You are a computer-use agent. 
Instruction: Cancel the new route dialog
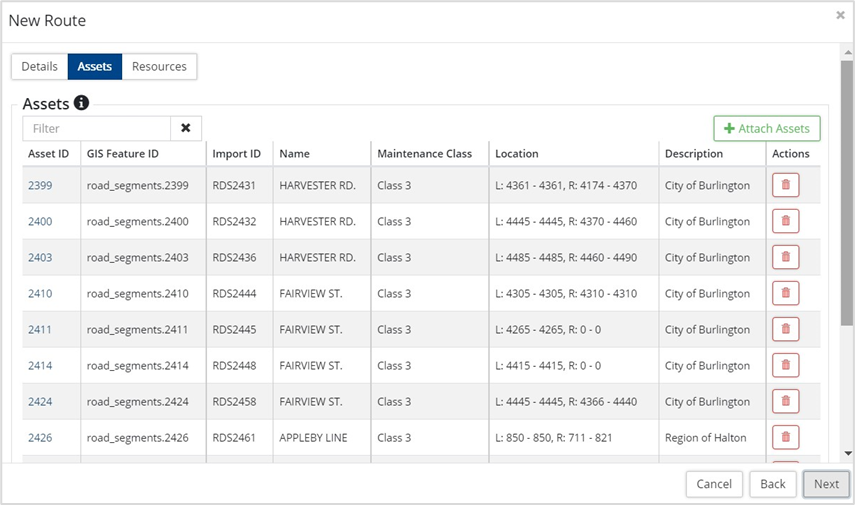click(714, 484)
